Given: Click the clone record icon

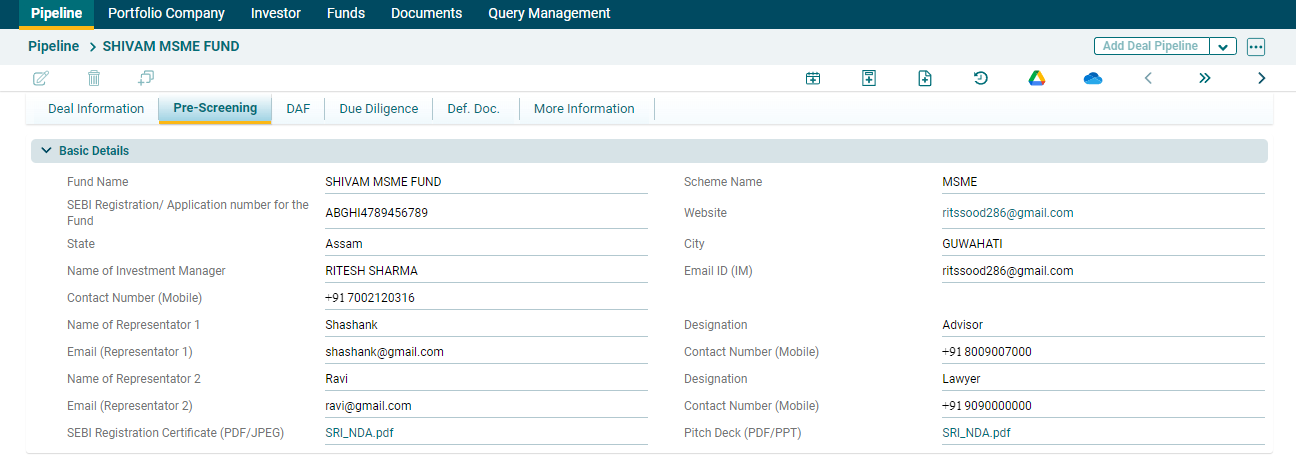Looking at the screenshot, I should point(146,78).
